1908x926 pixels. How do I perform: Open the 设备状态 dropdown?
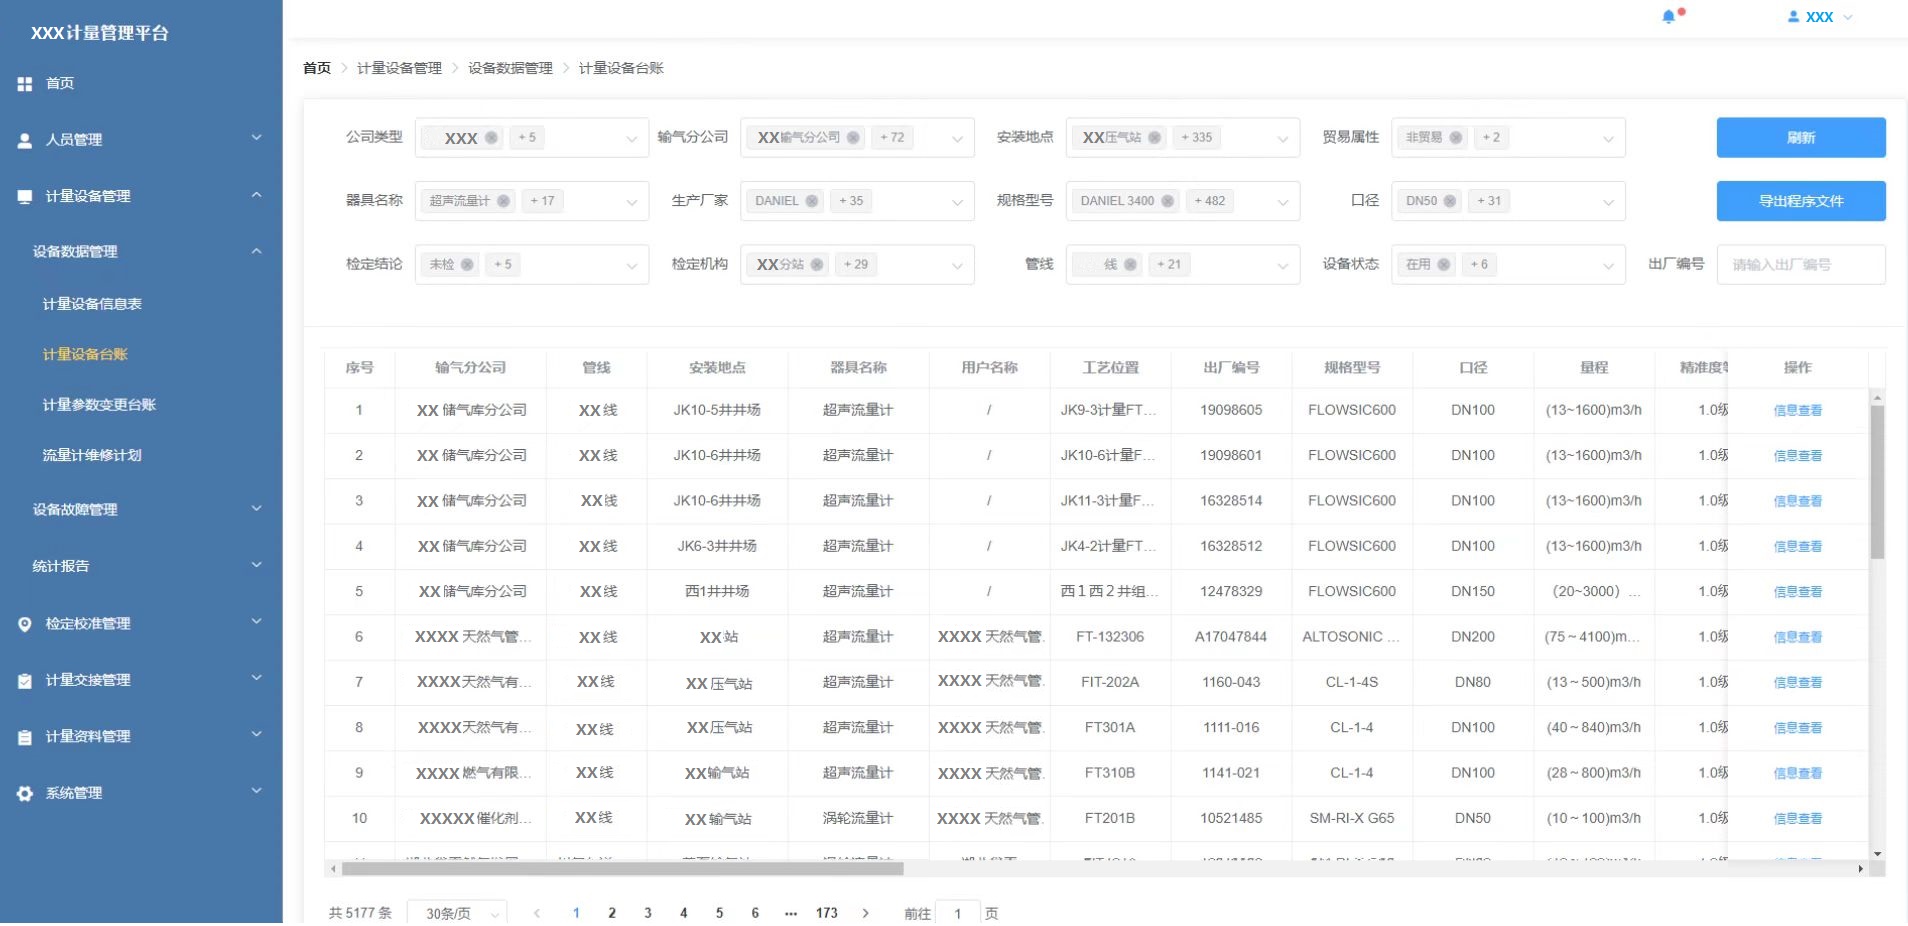(x=1508, y=265)
